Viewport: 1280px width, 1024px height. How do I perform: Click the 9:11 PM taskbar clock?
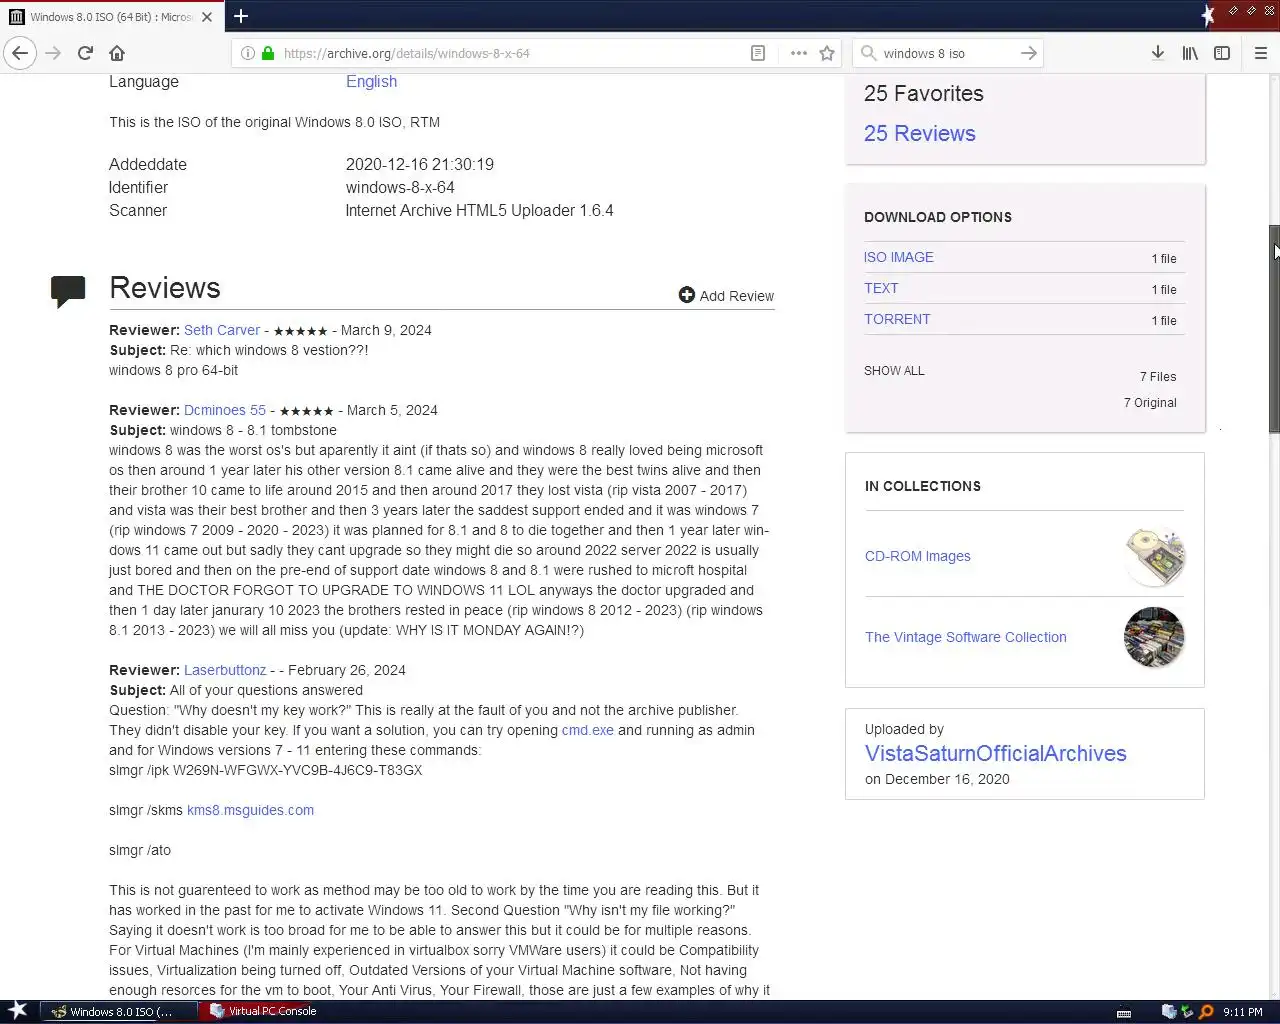click(1242, 1012)
